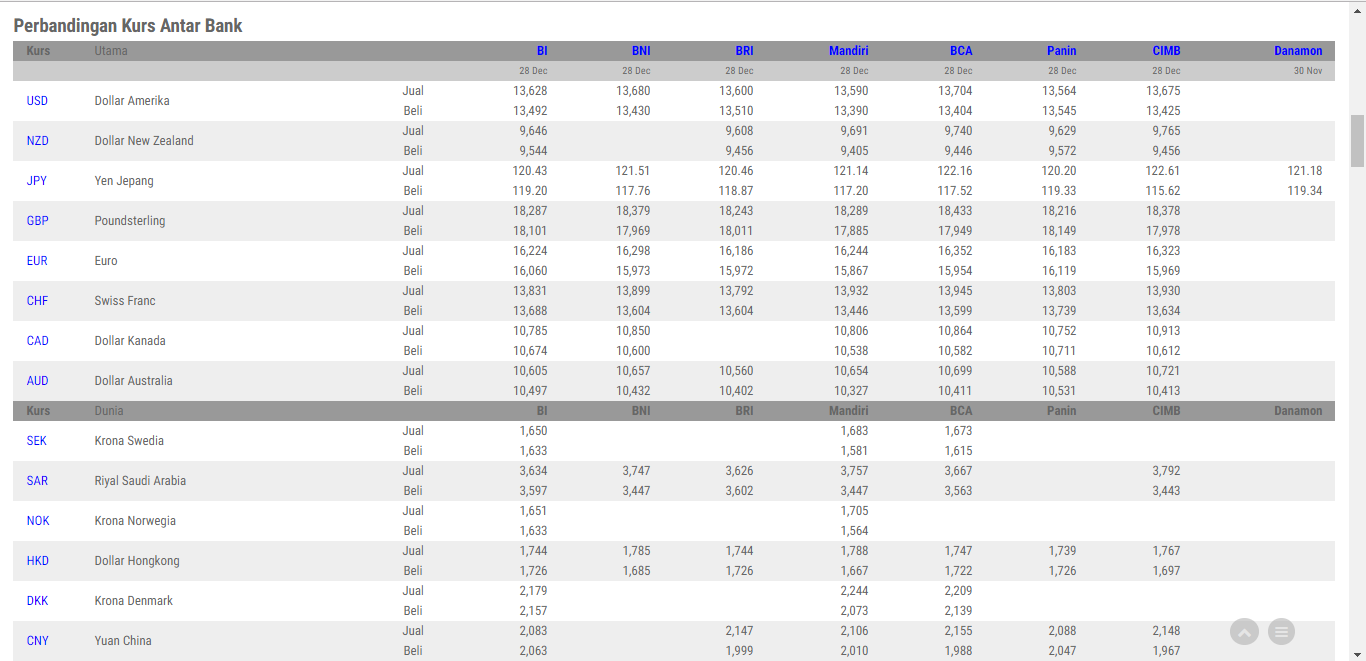The height and width of the screenshot is (661, 1366).
Task: Open the SAR currency link
Action: [37, 481]
